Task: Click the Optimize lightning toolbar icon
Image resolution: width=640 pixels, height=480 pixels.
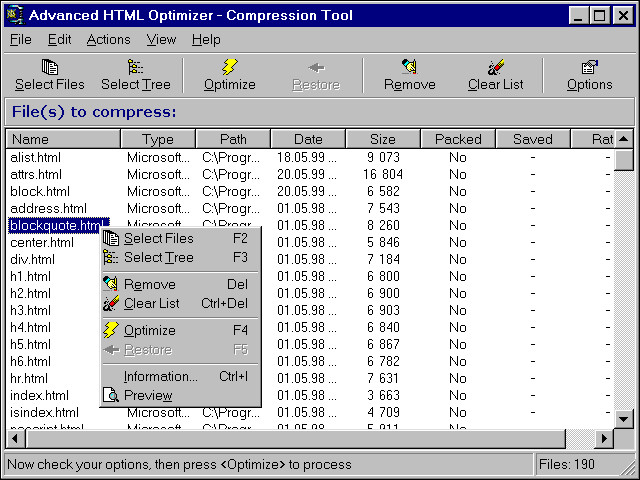Action: point(229,67)
